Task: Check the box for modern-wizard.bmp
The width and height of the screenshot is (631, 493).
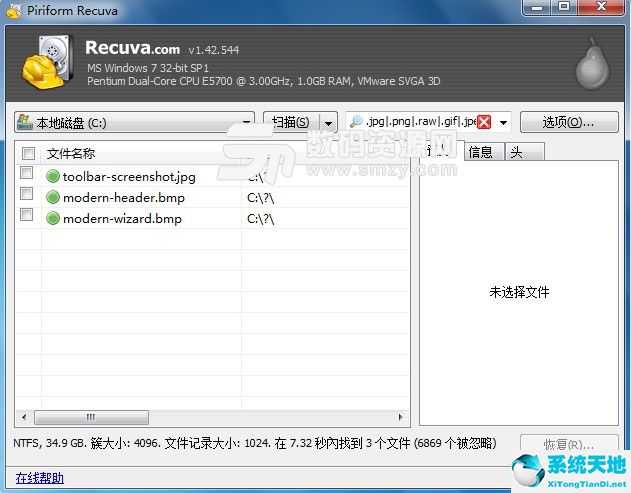Action: [27, 215]
